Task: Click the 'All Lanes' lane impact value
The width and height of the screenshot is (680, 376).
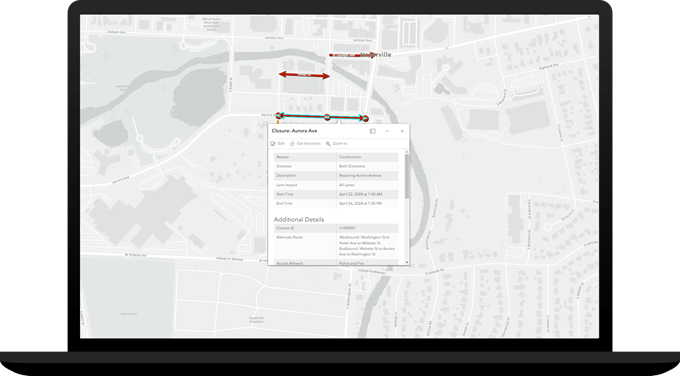Action: point(347,185)
